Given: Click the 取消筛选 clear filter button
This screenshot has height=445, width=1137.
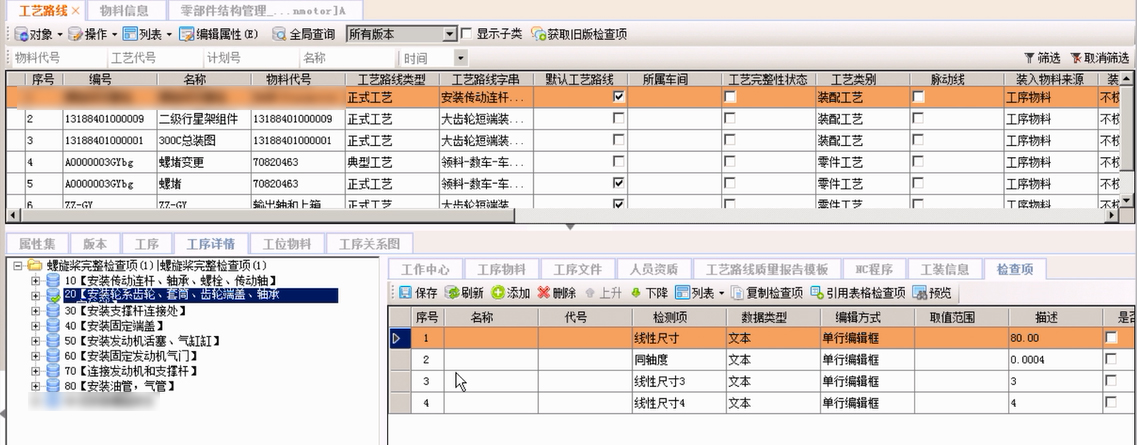Looking at the screenshot, I should (x=1099, y=58).
